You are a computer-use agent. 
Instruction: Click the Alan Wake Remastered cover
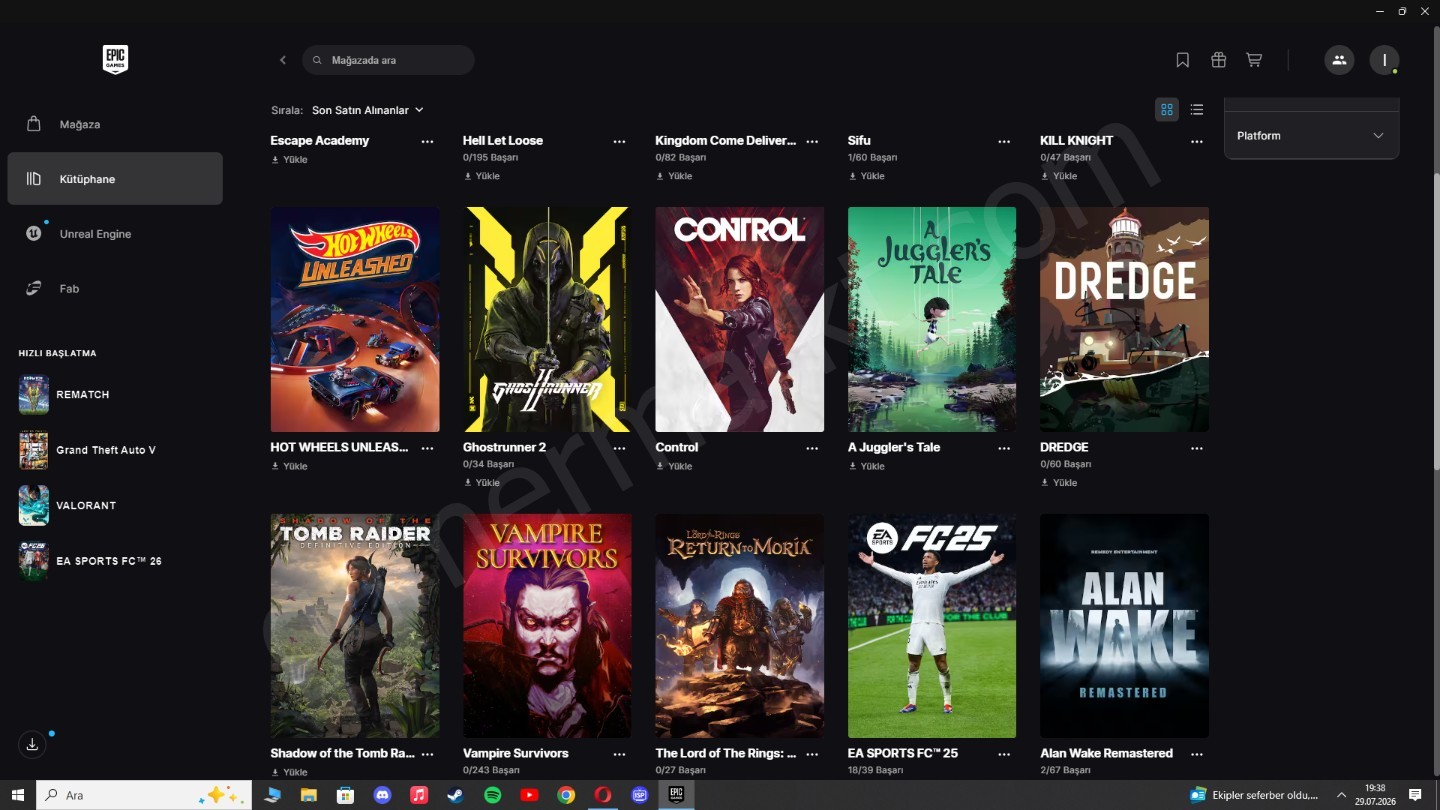1125,626
